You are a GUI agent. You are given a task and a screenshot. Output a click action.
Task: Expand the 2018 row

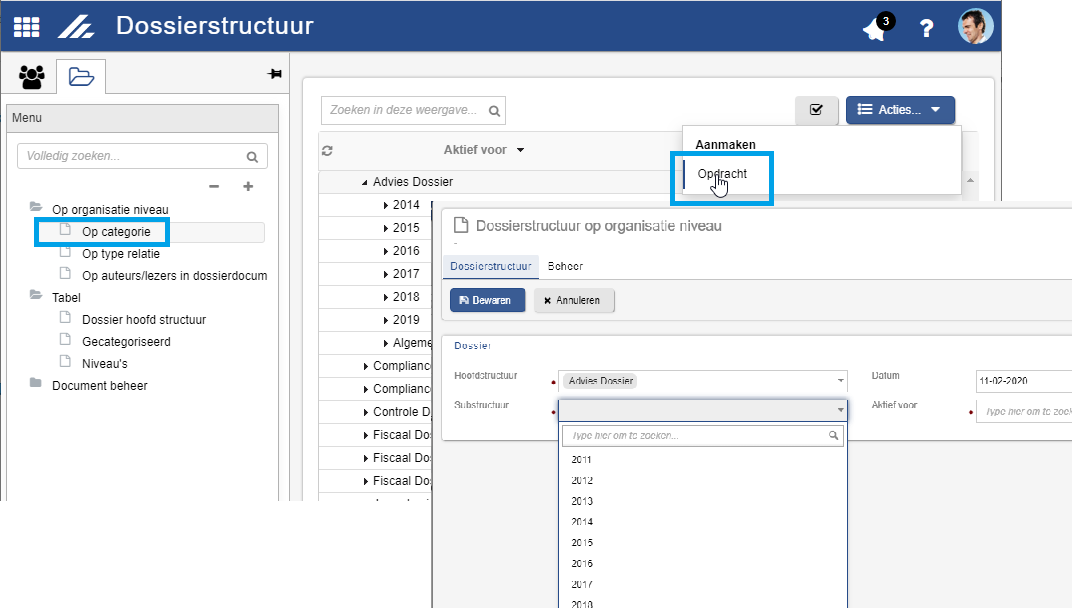click(386, 297)
